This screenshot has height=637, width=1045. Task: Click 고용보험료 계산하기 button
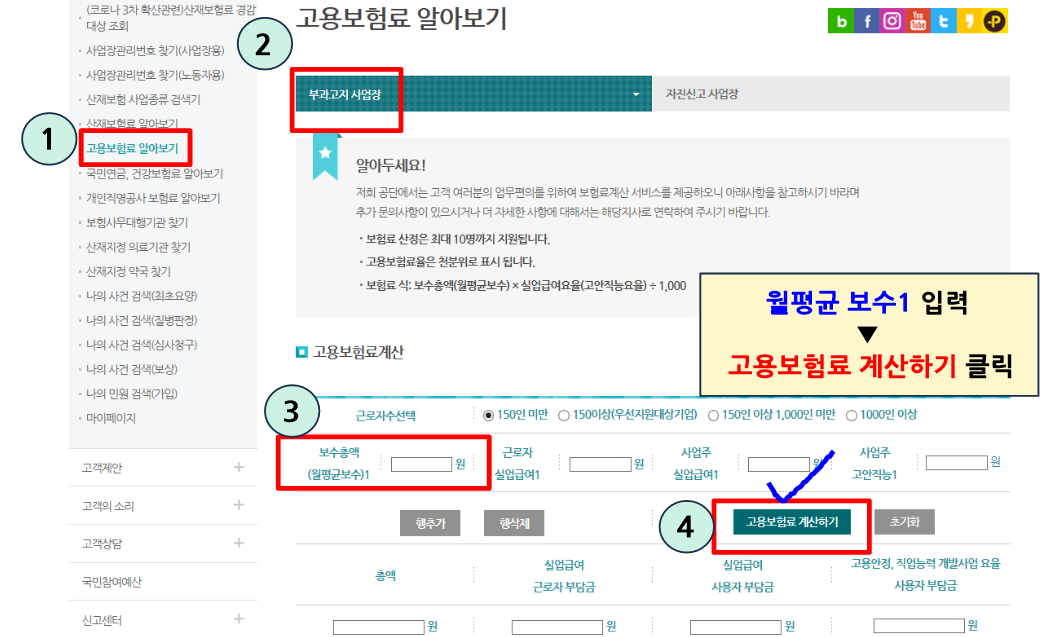(792, 522)
